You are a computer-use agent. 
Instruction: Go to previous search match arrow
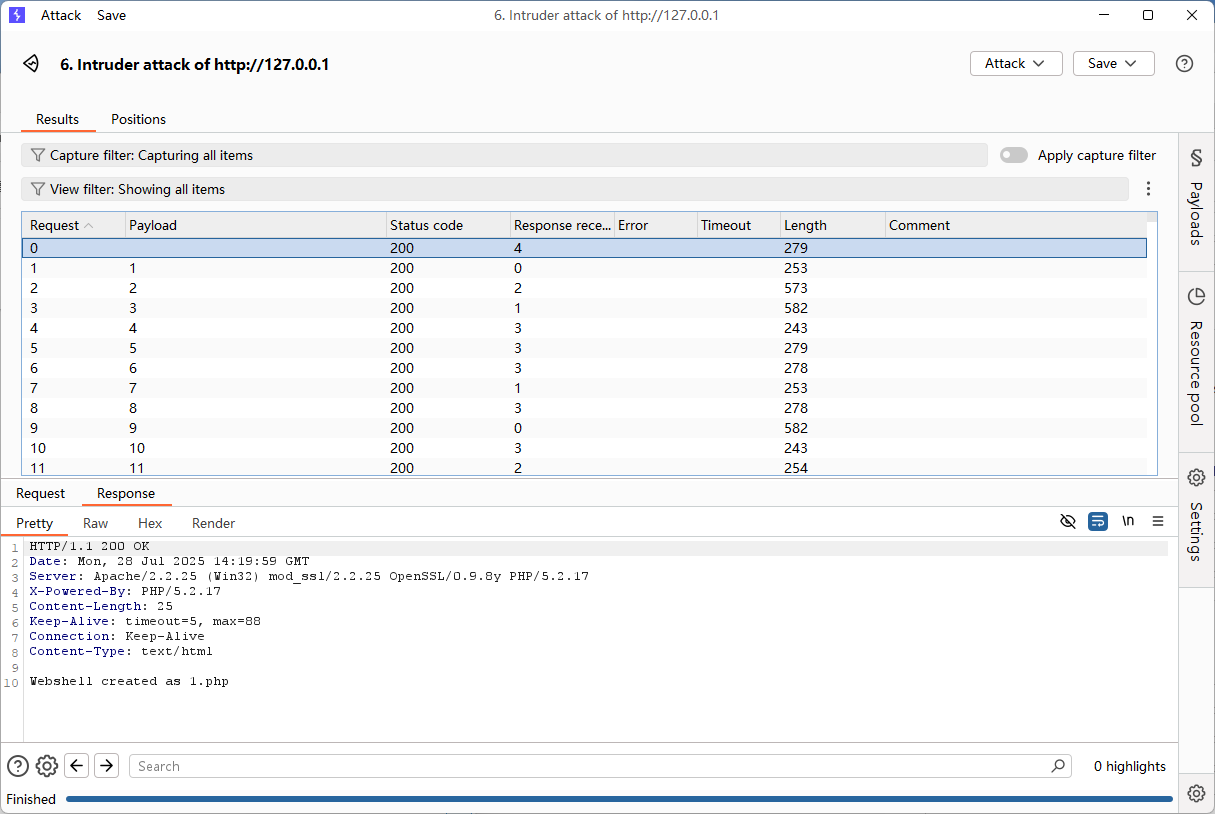pos(77,766)
